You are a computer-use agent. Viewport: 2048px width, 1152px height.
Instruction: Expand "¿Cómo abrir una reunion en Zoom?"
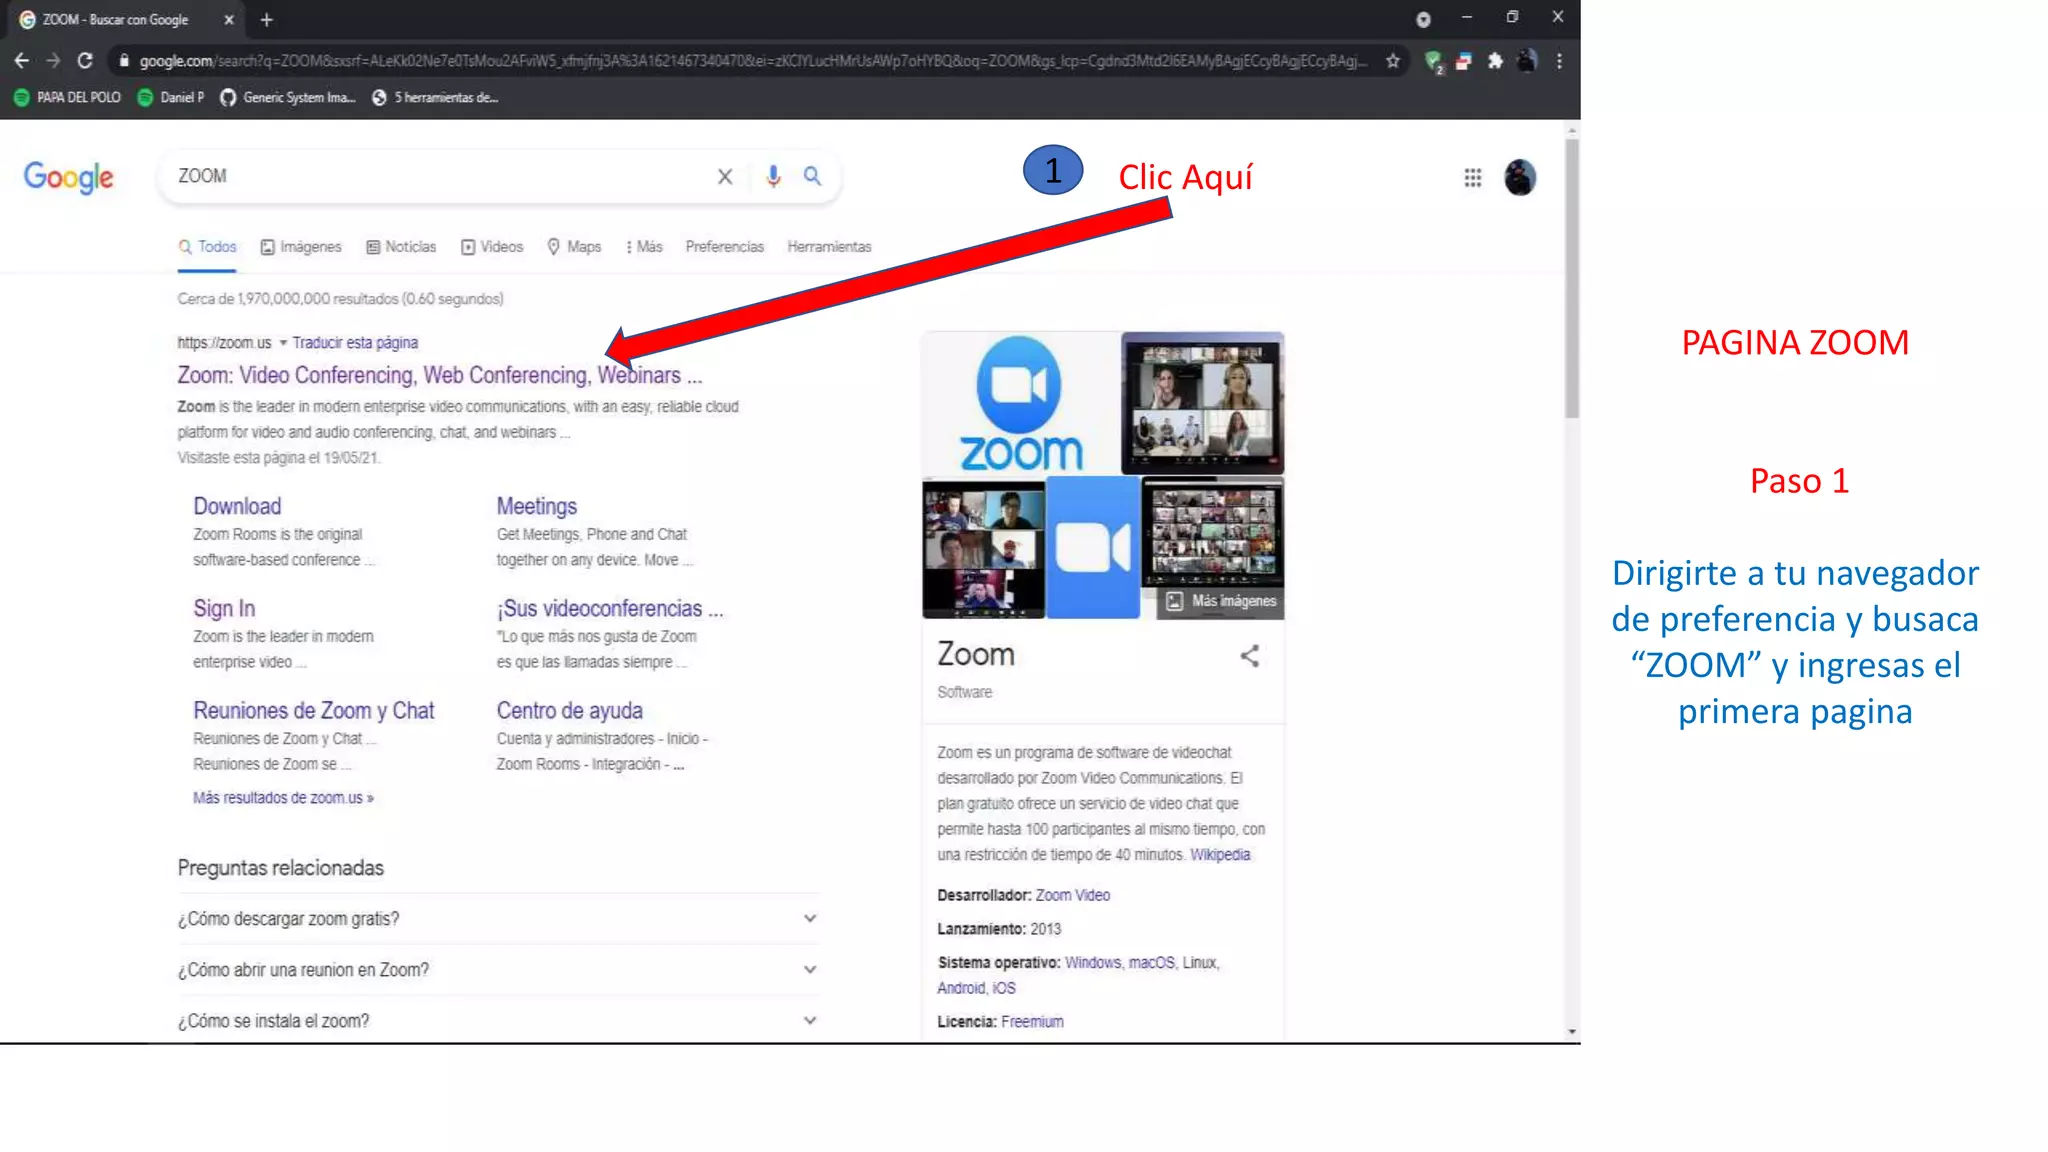pyautogui.click(x=809, y=969)
